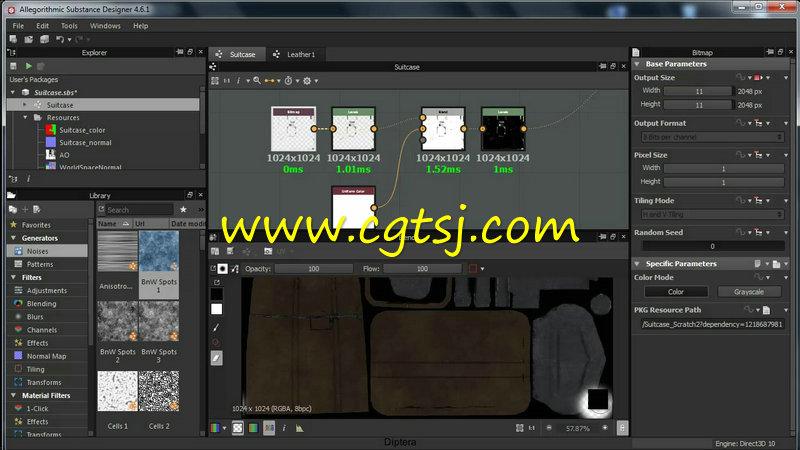Collapse the Base Parameters section
The image size is (800, 450).
pyautogui.click(x=637, y=64)
